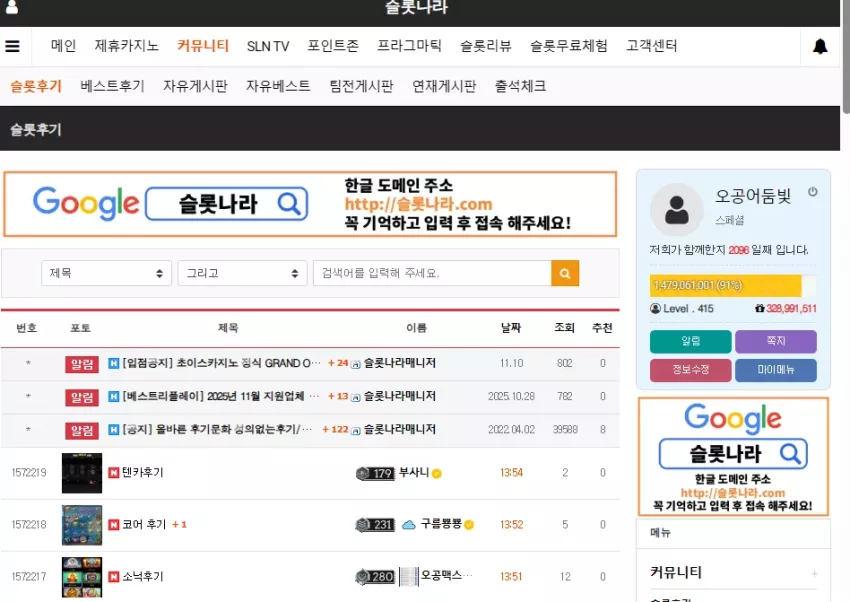Click the manager icon before 슬롯나라매니저 on 11.10 row

point(356,364)
